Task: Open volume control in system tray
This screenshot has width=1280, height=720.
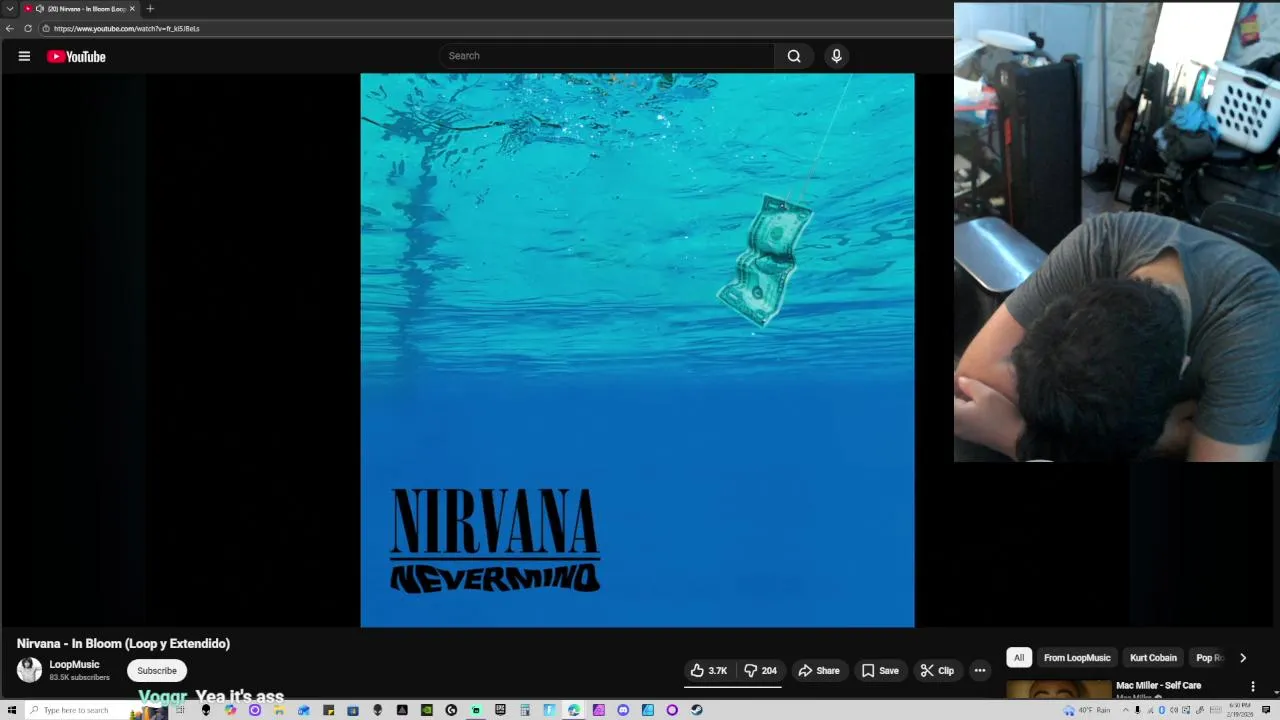Action: pyautogui.click(x=1174, y=710)
